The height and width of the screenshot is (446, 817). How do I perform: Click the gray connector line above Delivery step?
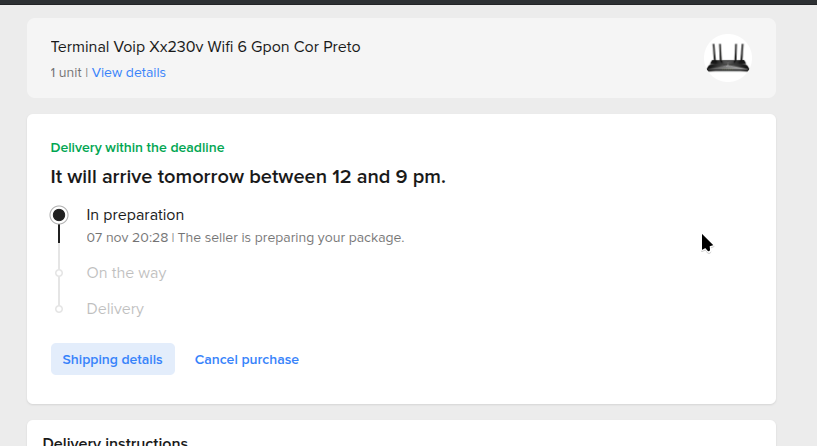pos(59,291)
